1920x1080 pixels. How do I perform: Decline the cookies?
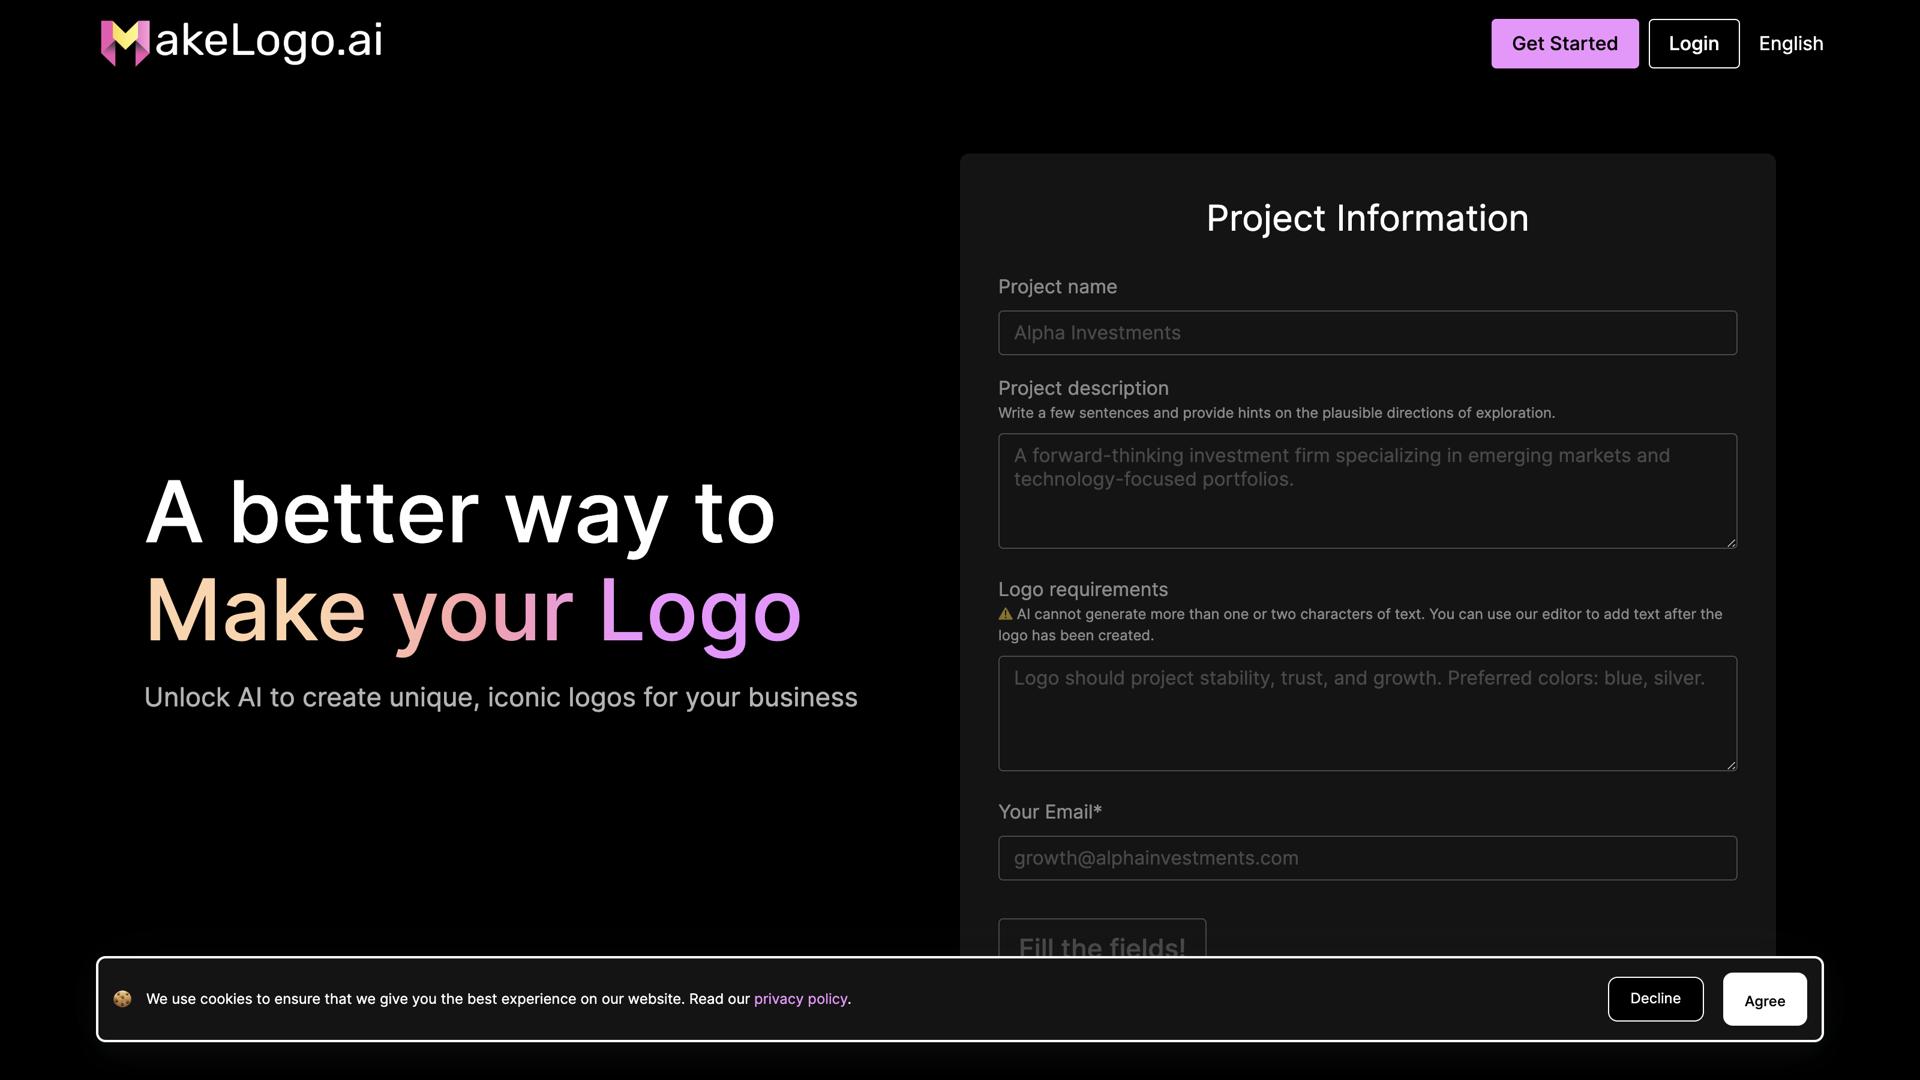pos(1655,999)
